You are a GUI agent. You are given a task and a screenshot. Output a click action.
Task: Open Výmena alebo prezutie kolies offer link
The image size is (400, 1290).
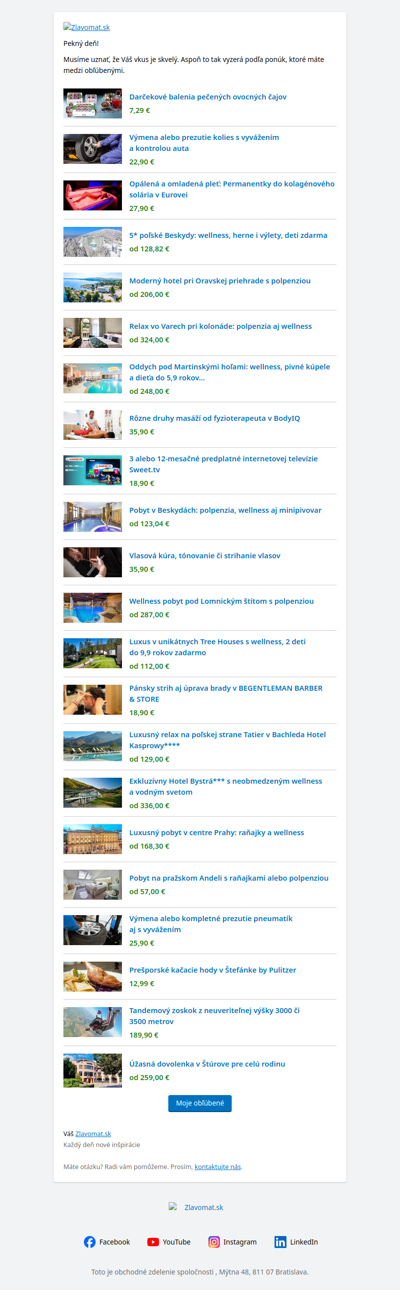point(204,142)
